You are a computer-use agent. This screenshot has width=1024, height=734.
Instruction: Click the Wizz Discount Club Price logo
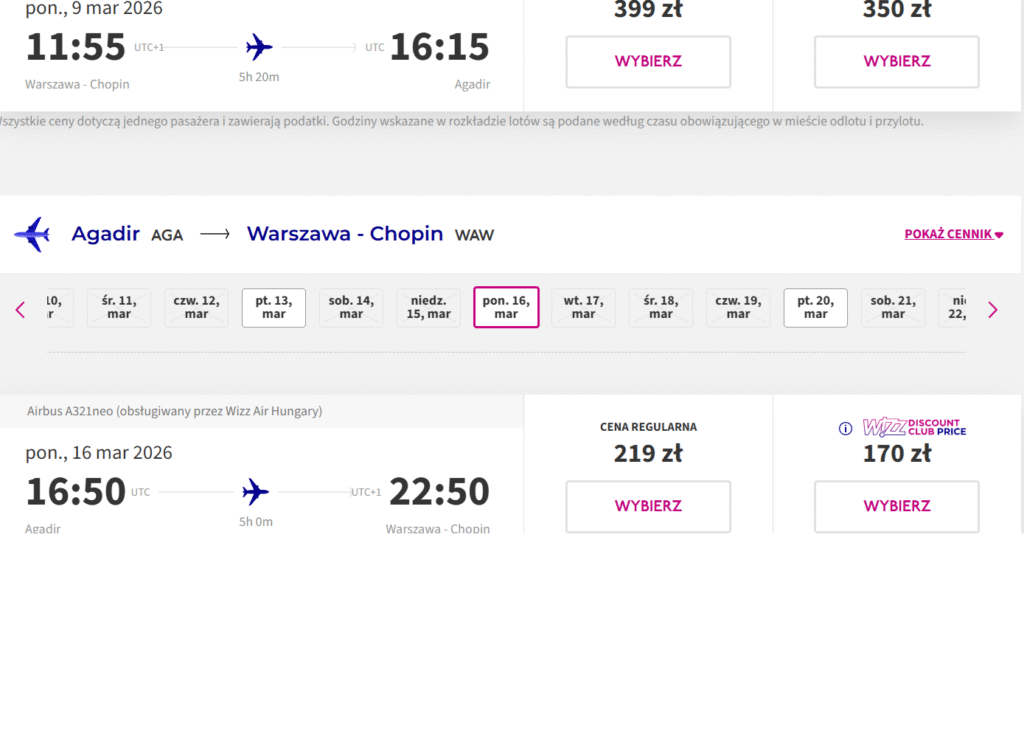click(914, 428)
